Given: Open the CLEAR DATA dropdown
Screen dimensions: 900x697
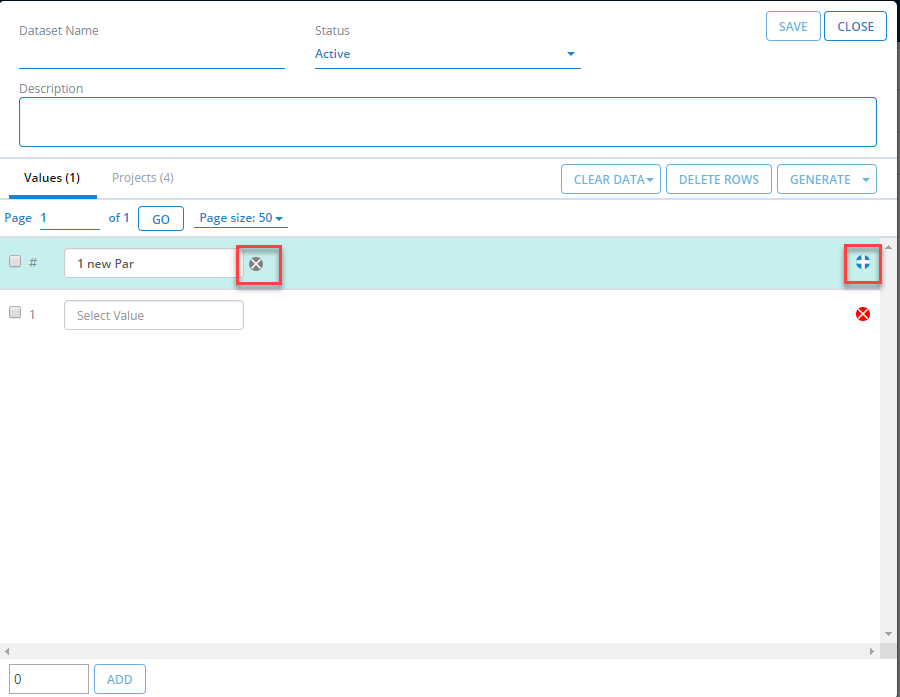Looking at the screenshot, I should 611,178.
